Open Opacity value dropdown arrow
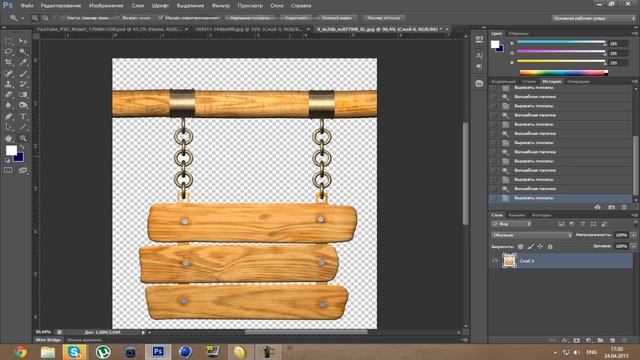Screen dimensions: 640x360 633,235
